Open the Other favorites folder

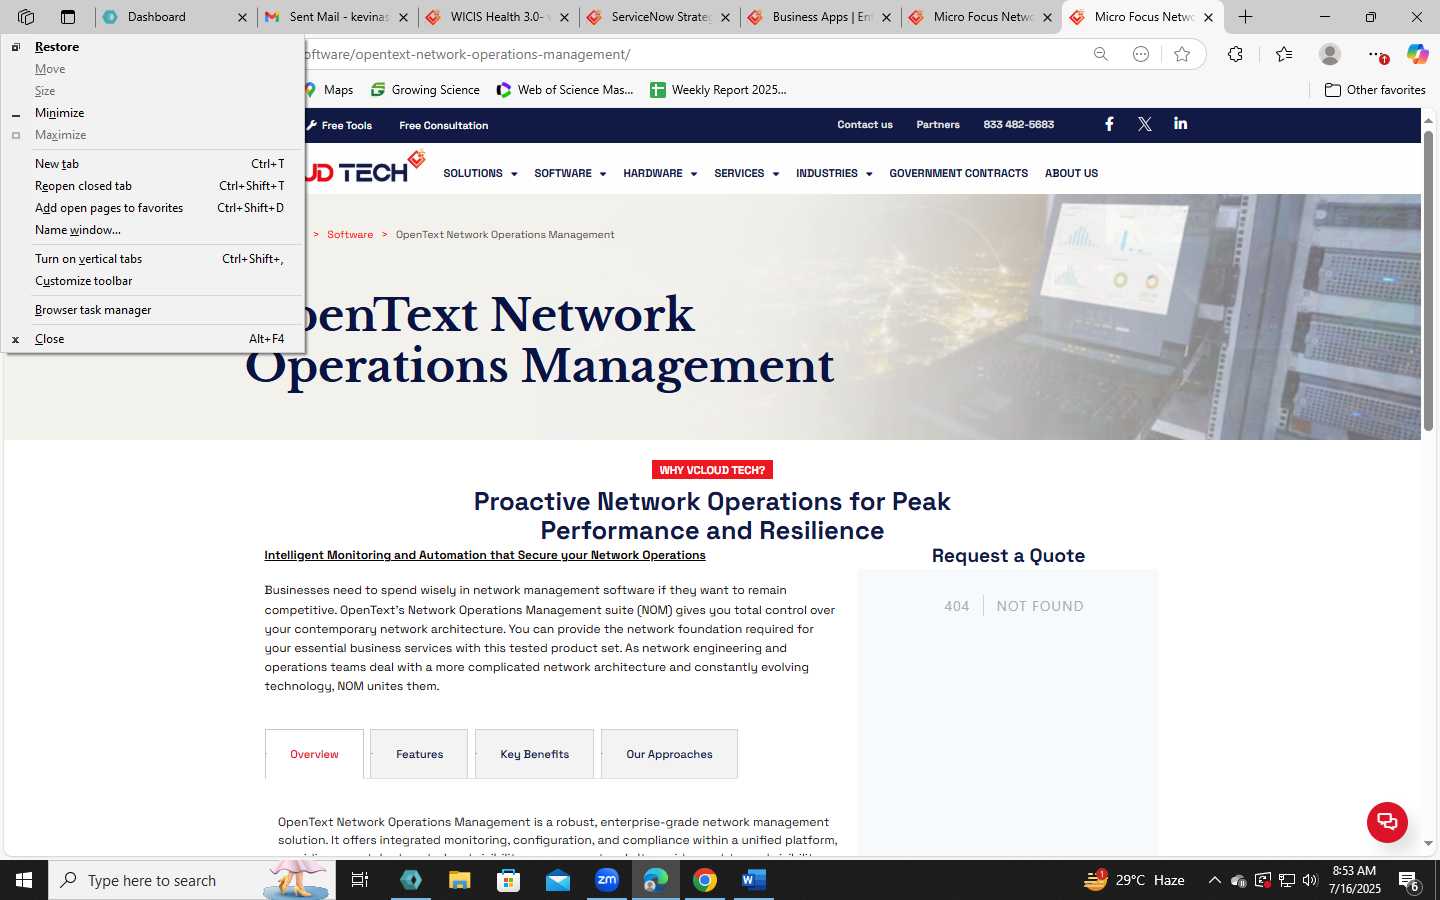click(1375, 90)
